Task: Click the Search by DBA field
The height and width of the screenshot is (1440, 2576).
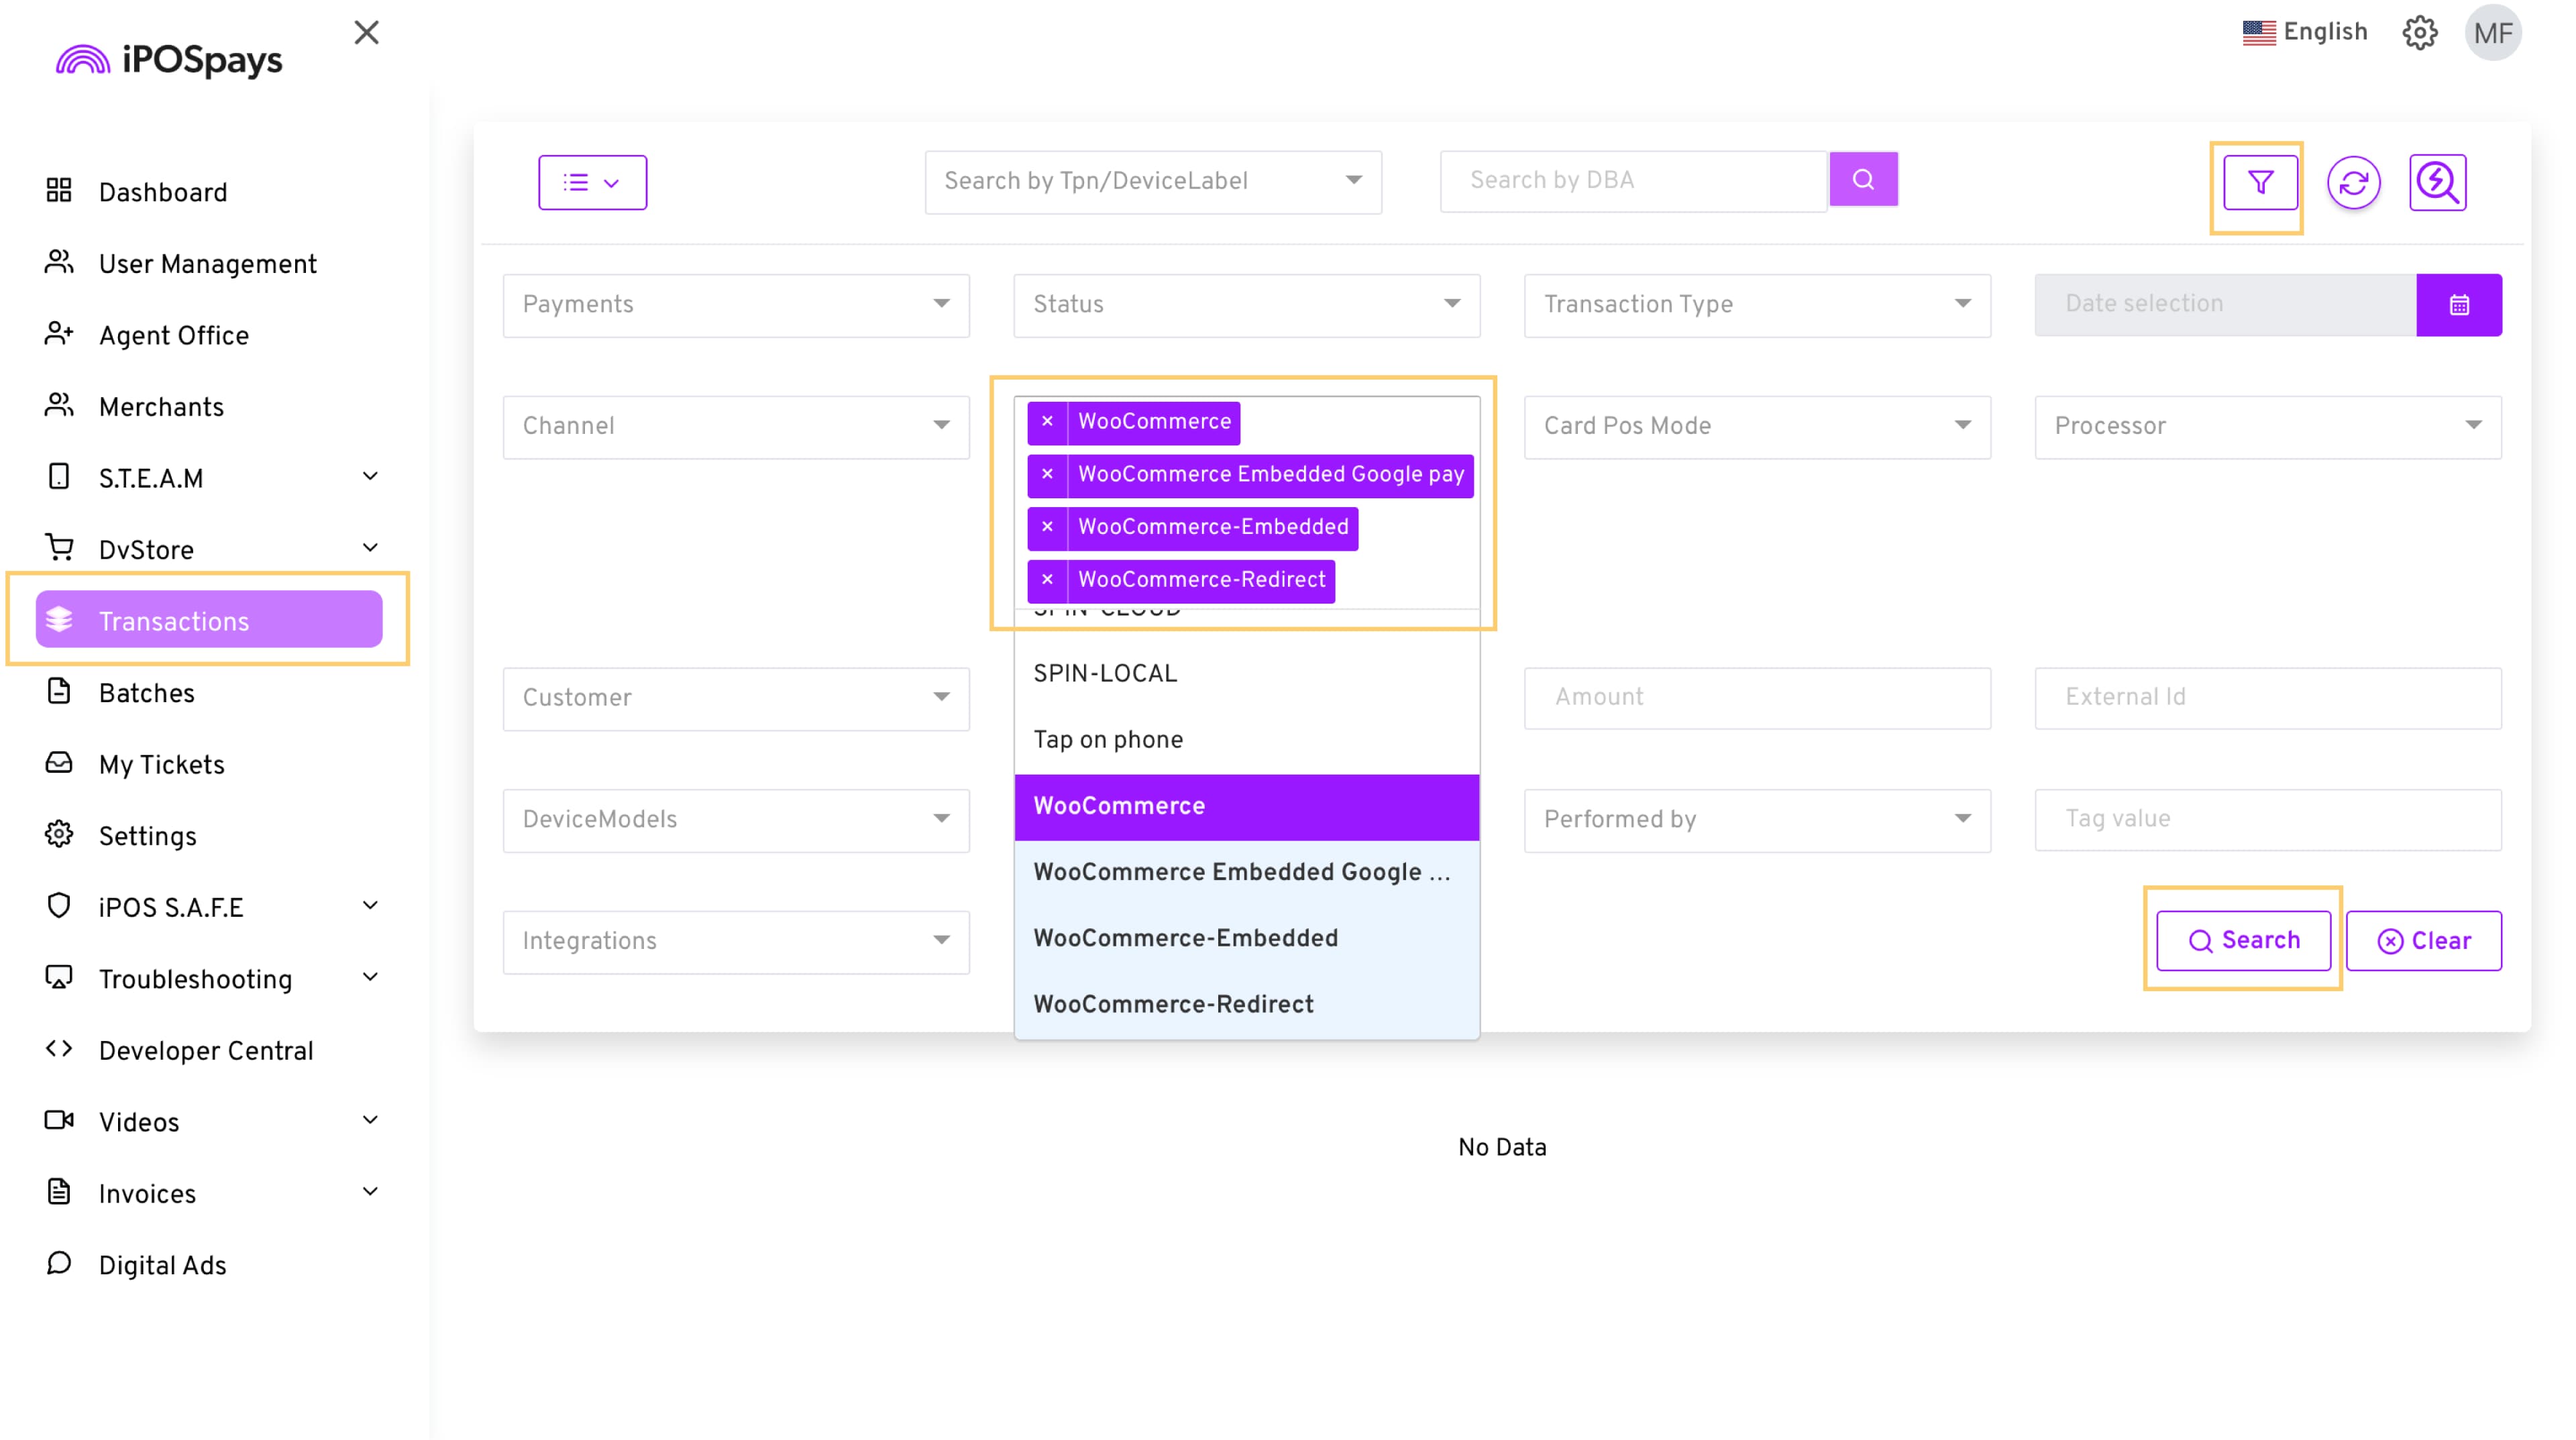Action: point(1633,182)
